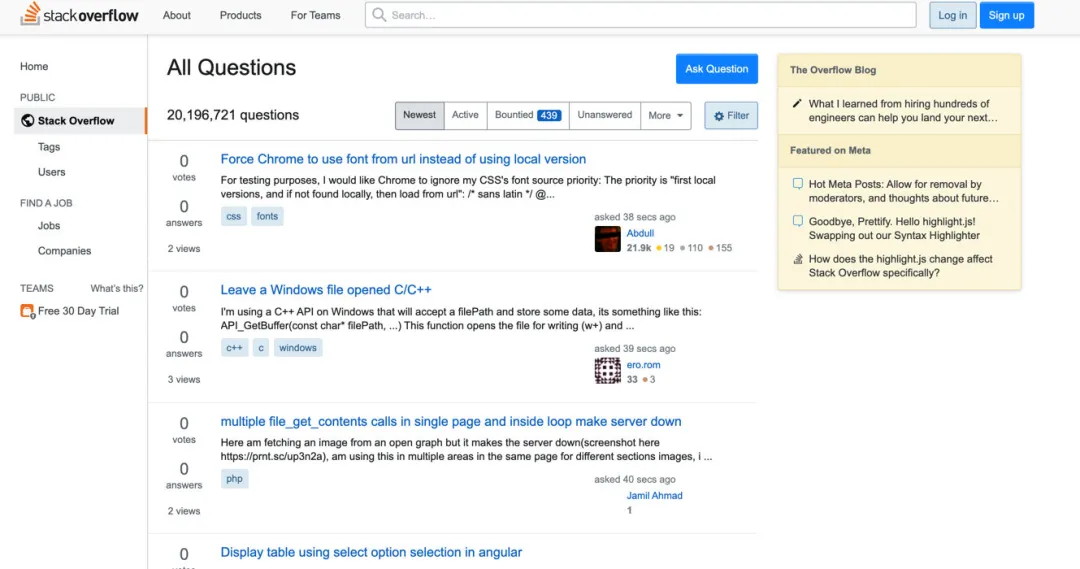
Task: Click the single c tag
Action: [x=261, y=348]
